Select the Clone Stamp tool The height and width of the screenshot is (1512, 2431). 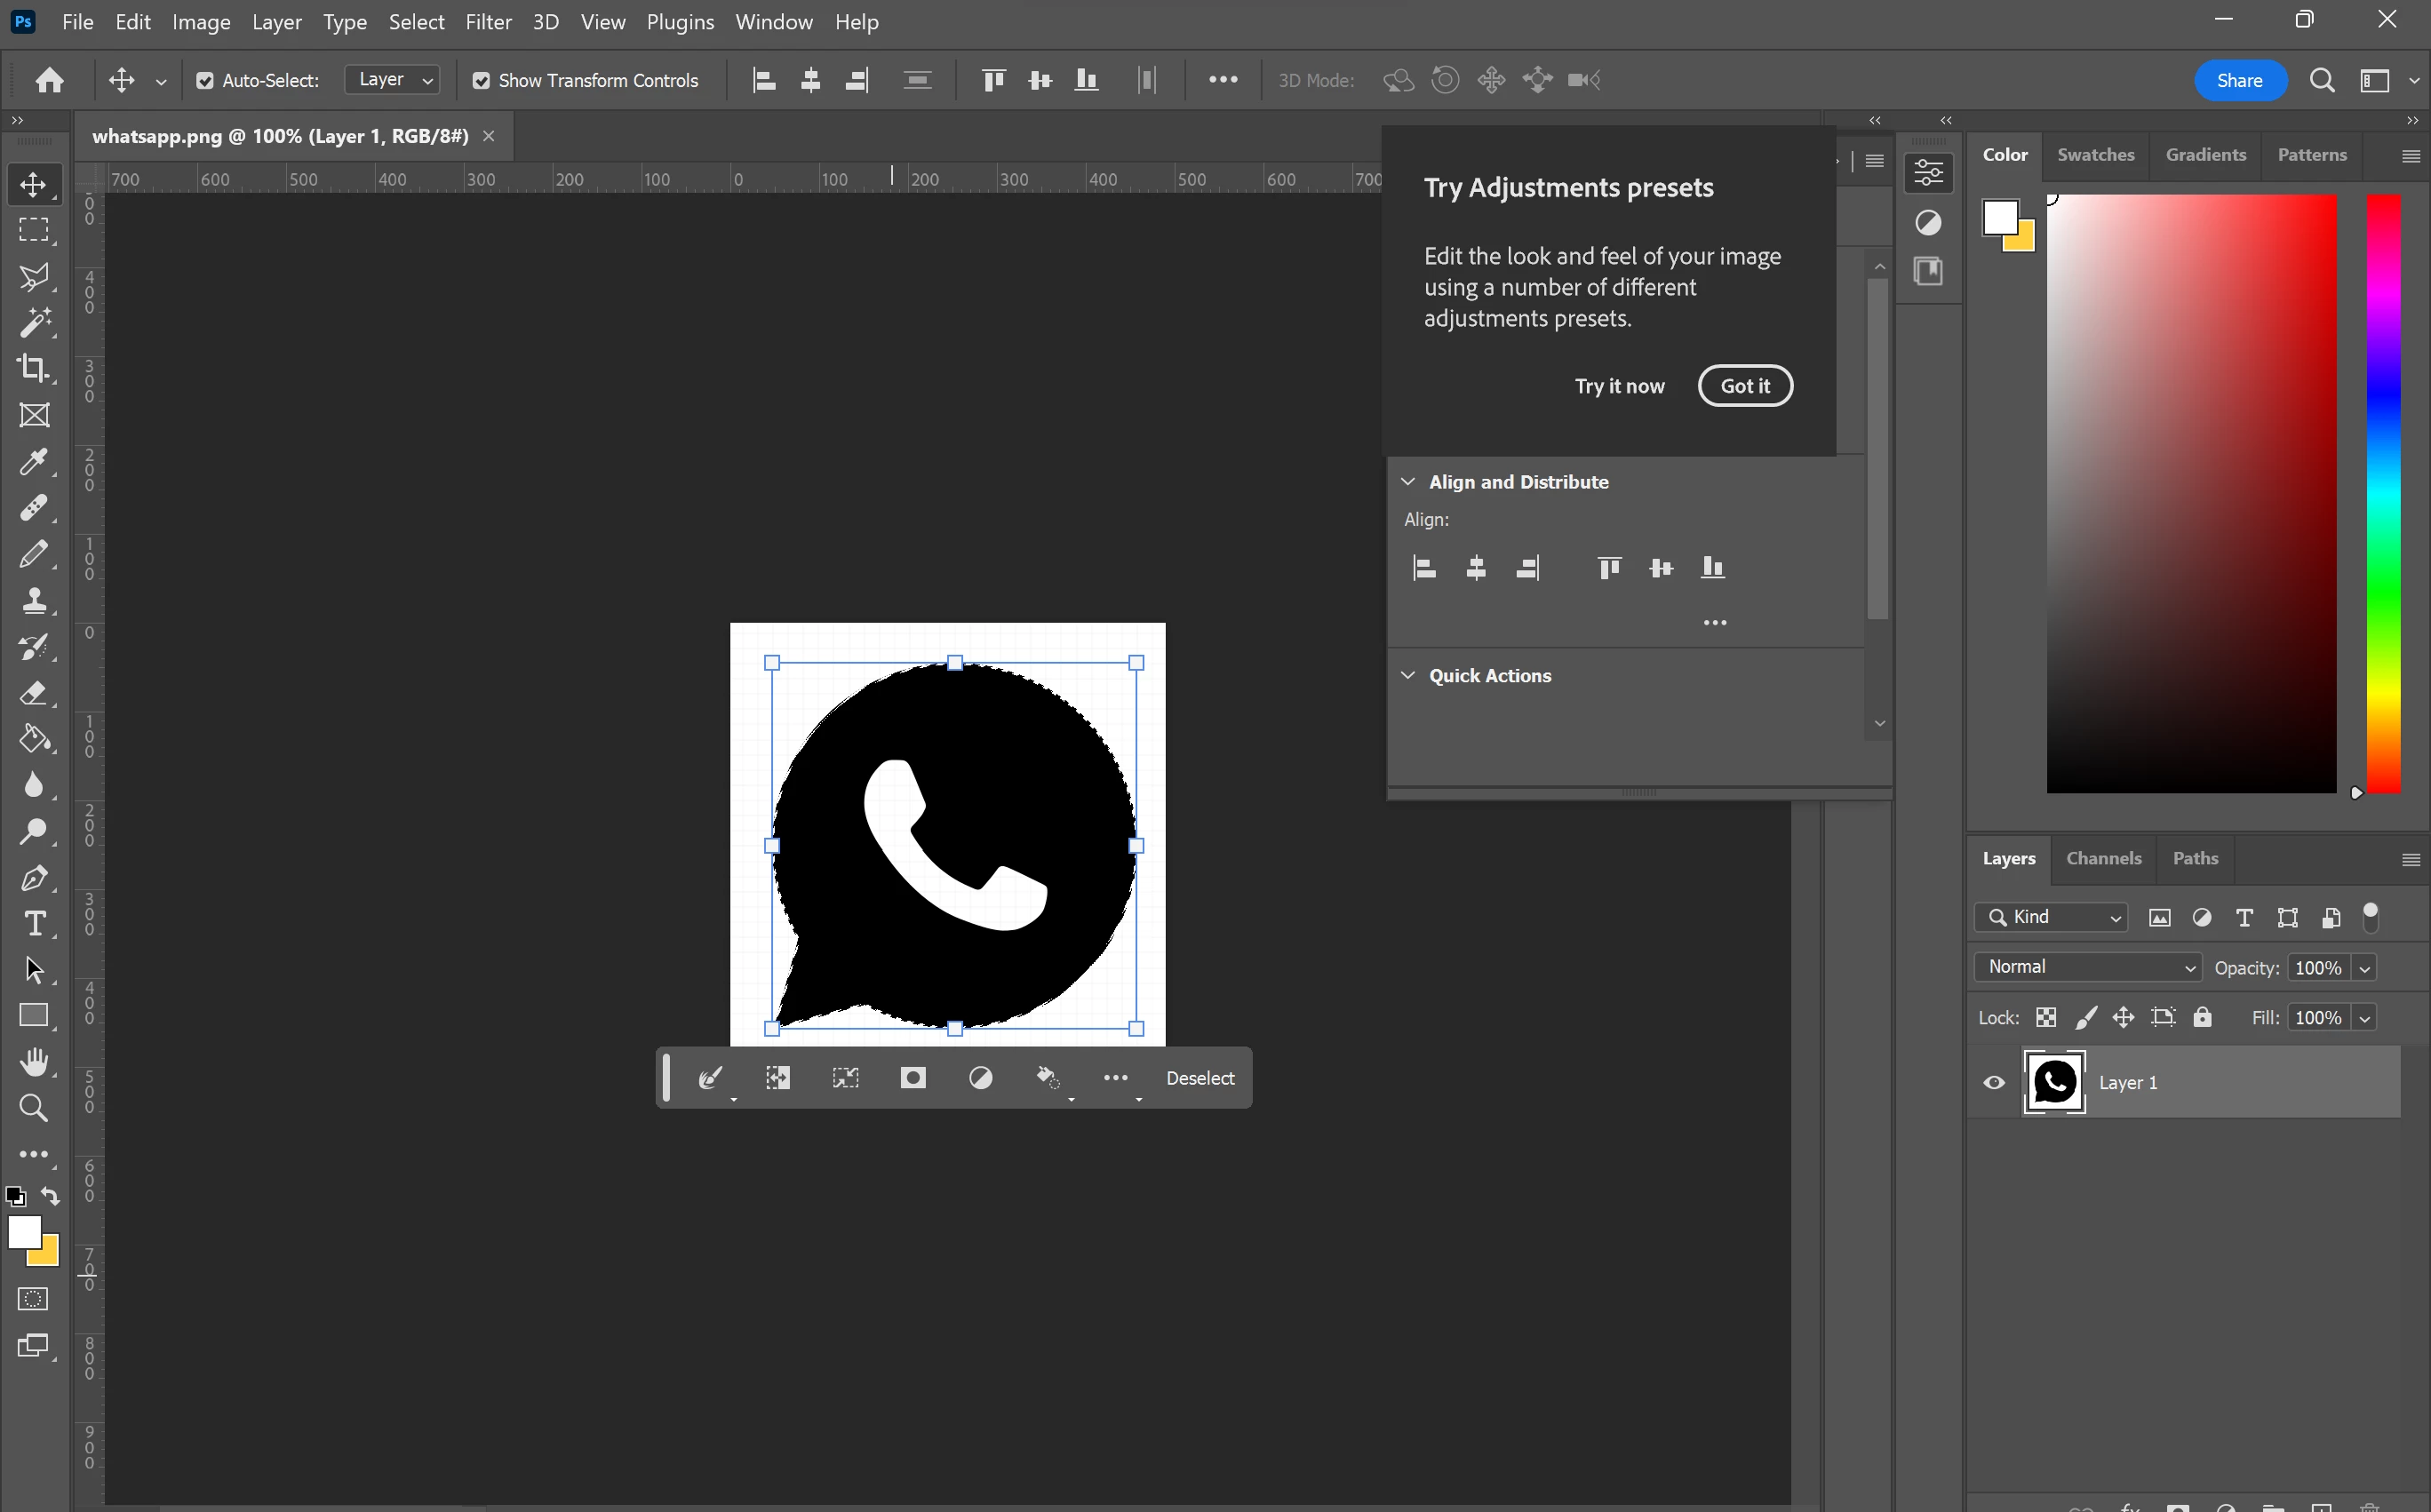(x=33, y=600)
